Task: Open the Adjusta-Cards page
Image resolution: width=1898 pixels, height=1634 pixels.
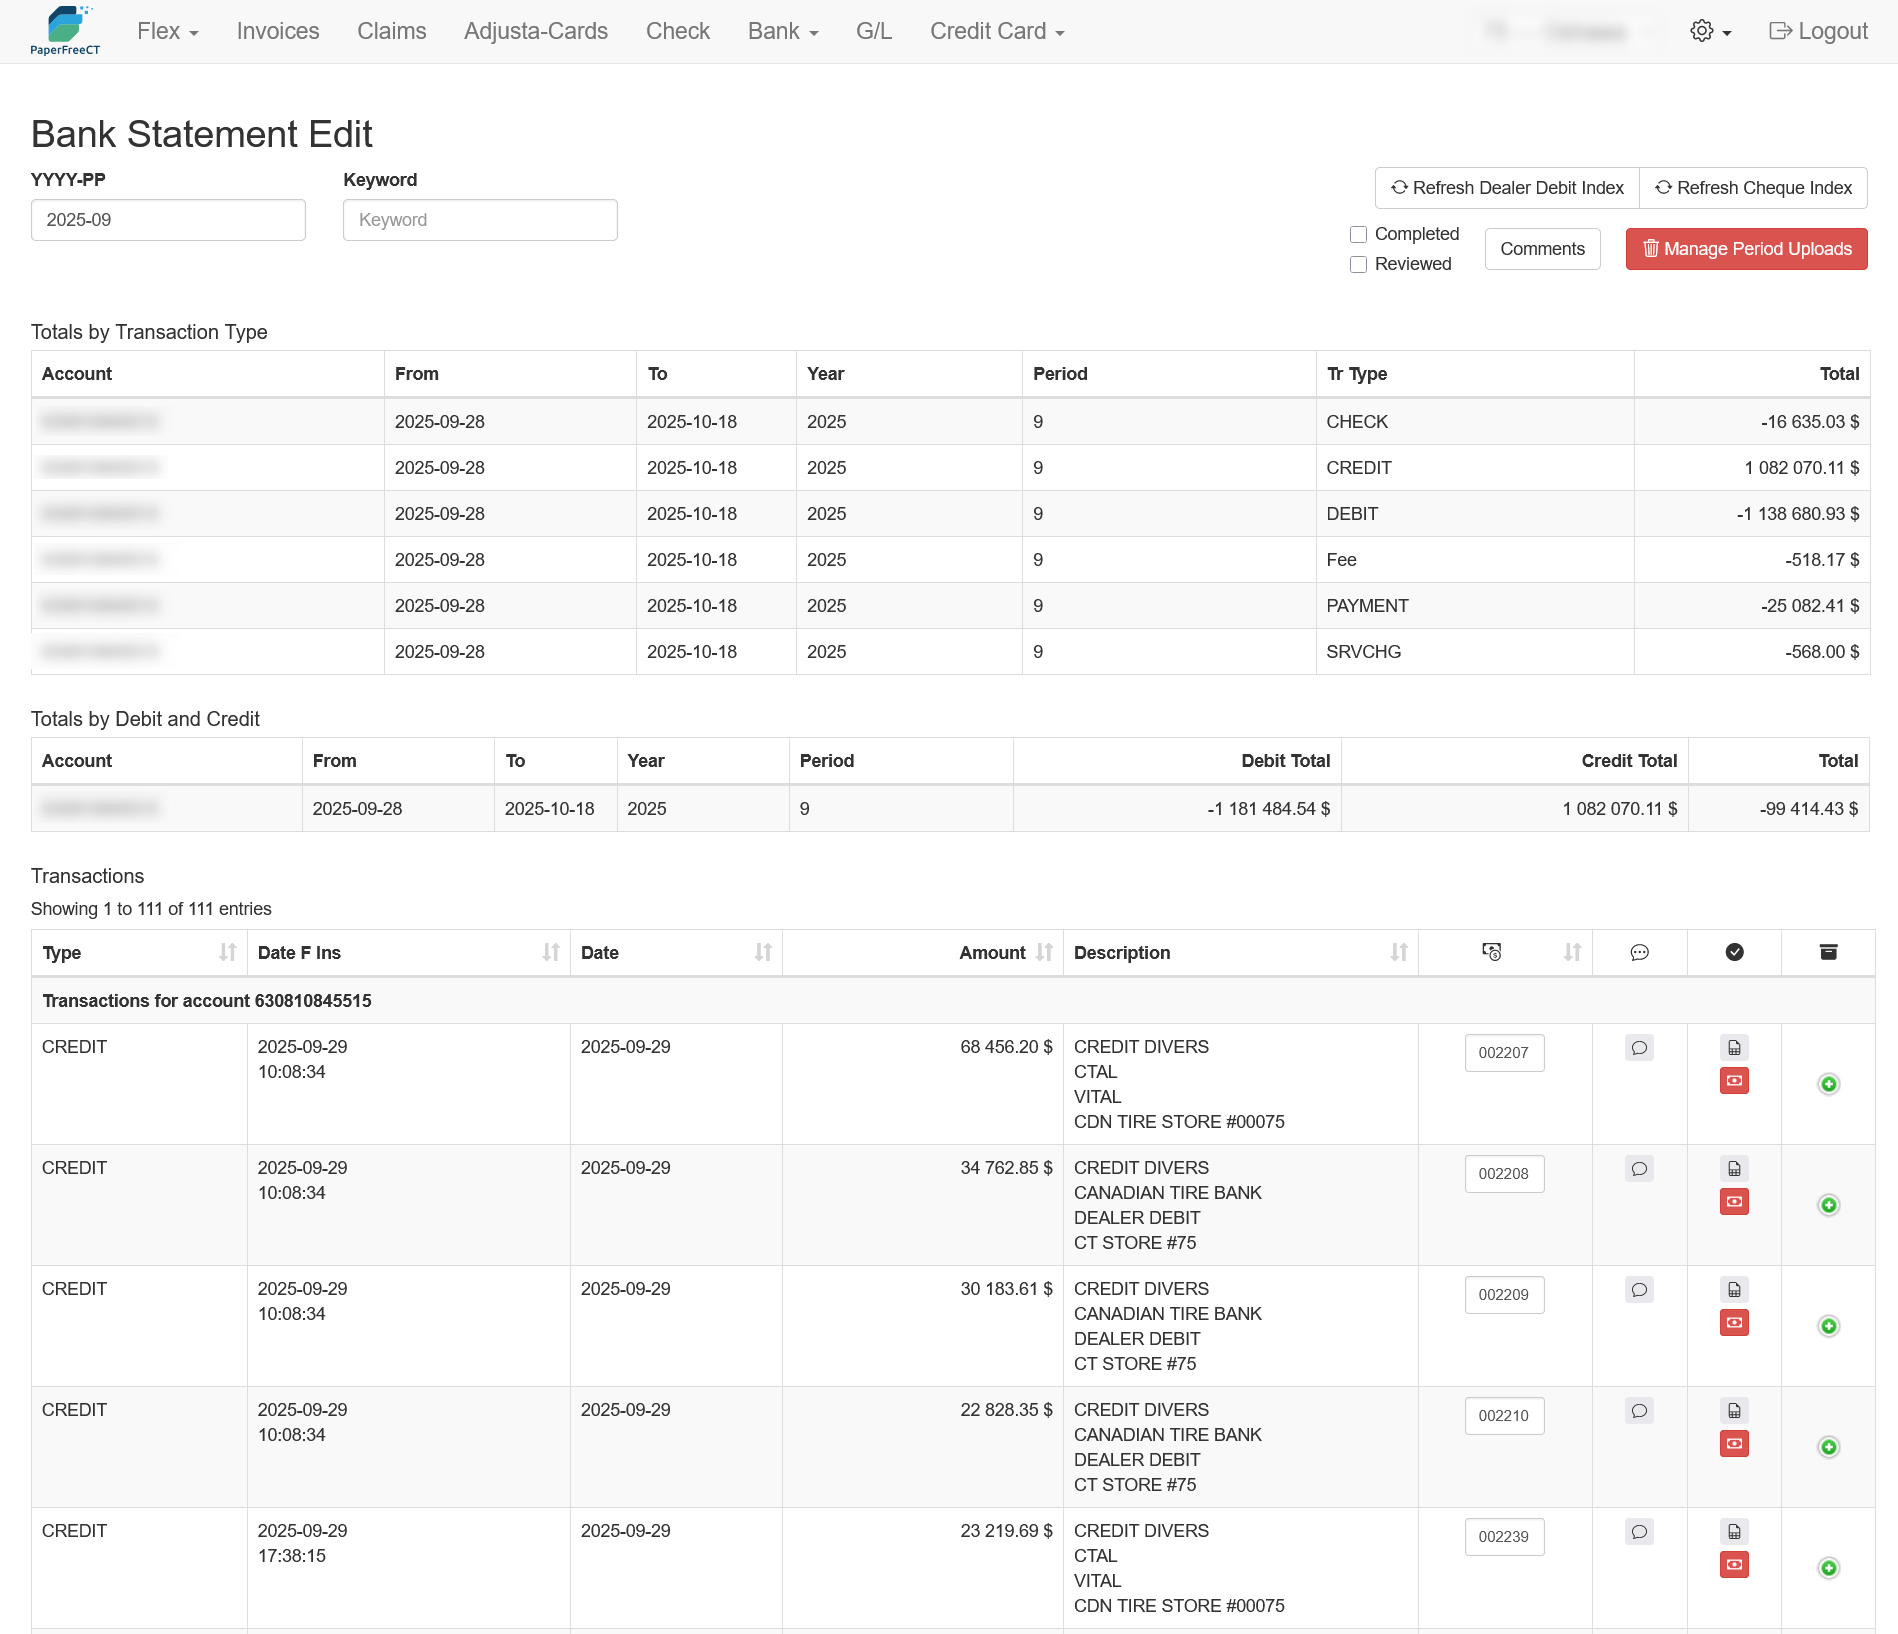Action: point(536,31)
